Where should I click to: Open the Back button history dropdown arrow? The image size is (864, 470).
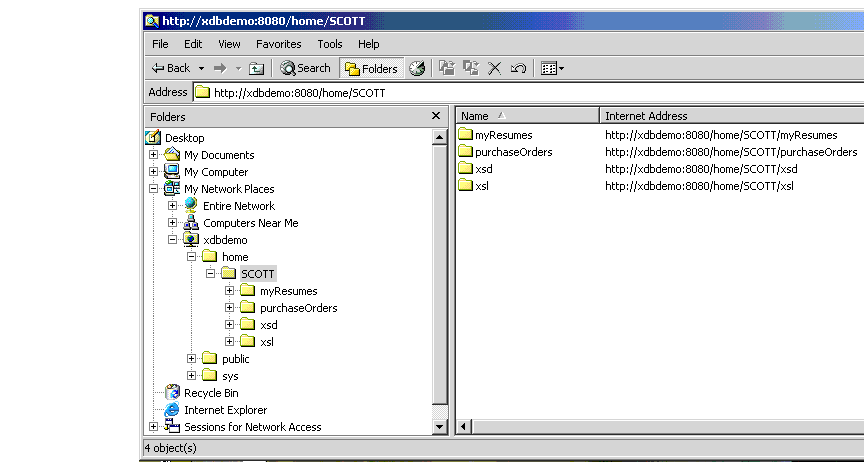tap(201, 68)
